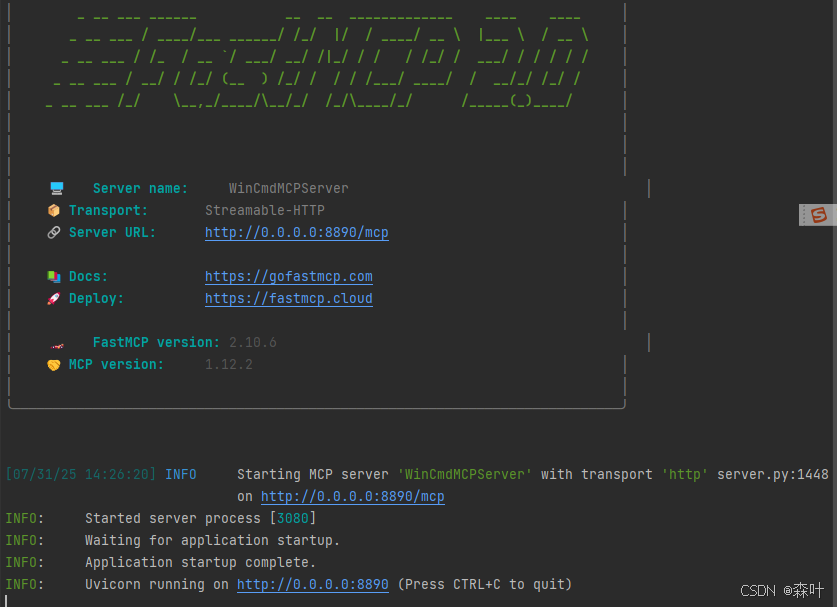This screenshot has height=607, width=837.
Task: Click the package icon beside Transport
Action: (53, 210)
